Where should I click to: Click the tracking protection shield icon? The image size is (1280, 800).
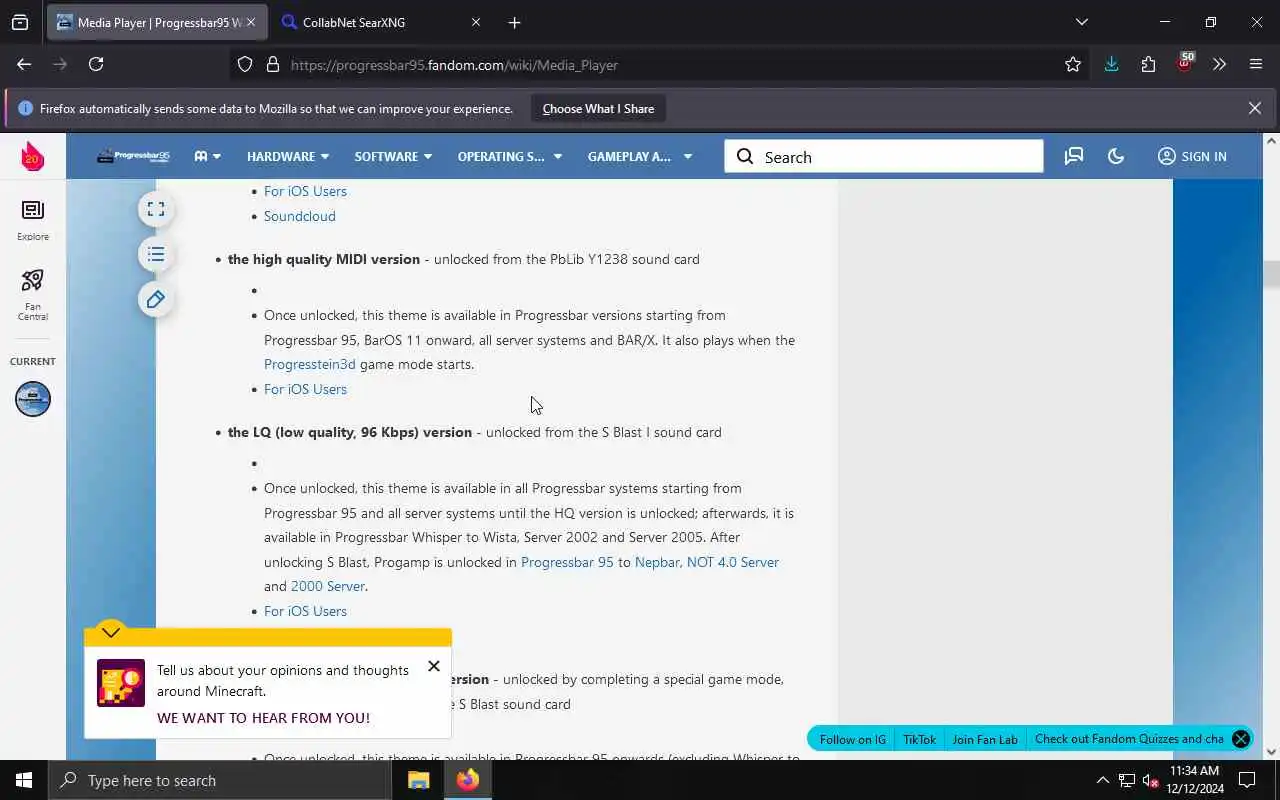[x=245, y=65]
